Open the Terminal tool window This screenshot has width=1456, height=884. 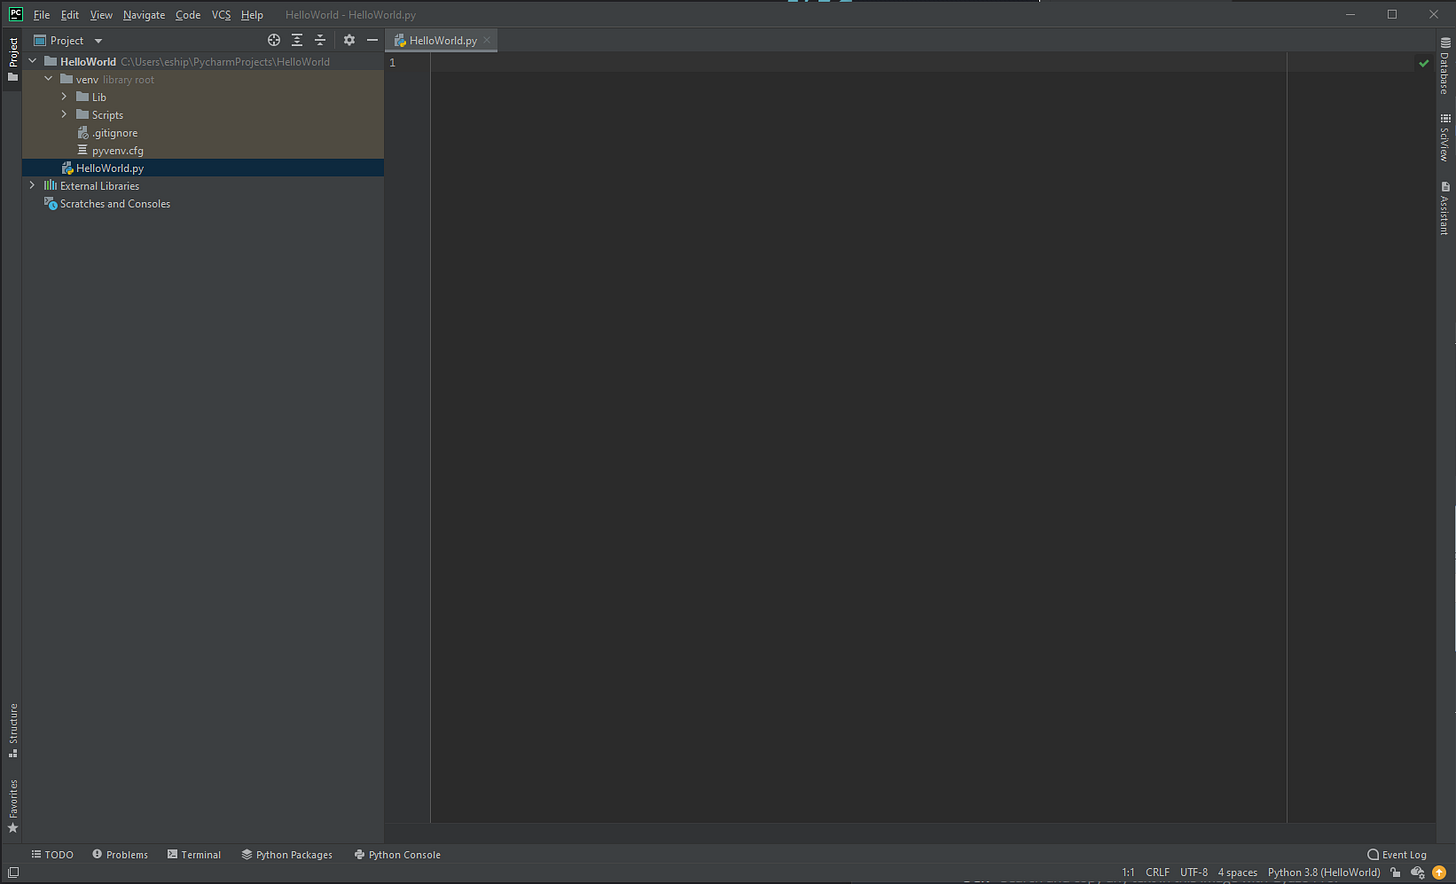194,855
